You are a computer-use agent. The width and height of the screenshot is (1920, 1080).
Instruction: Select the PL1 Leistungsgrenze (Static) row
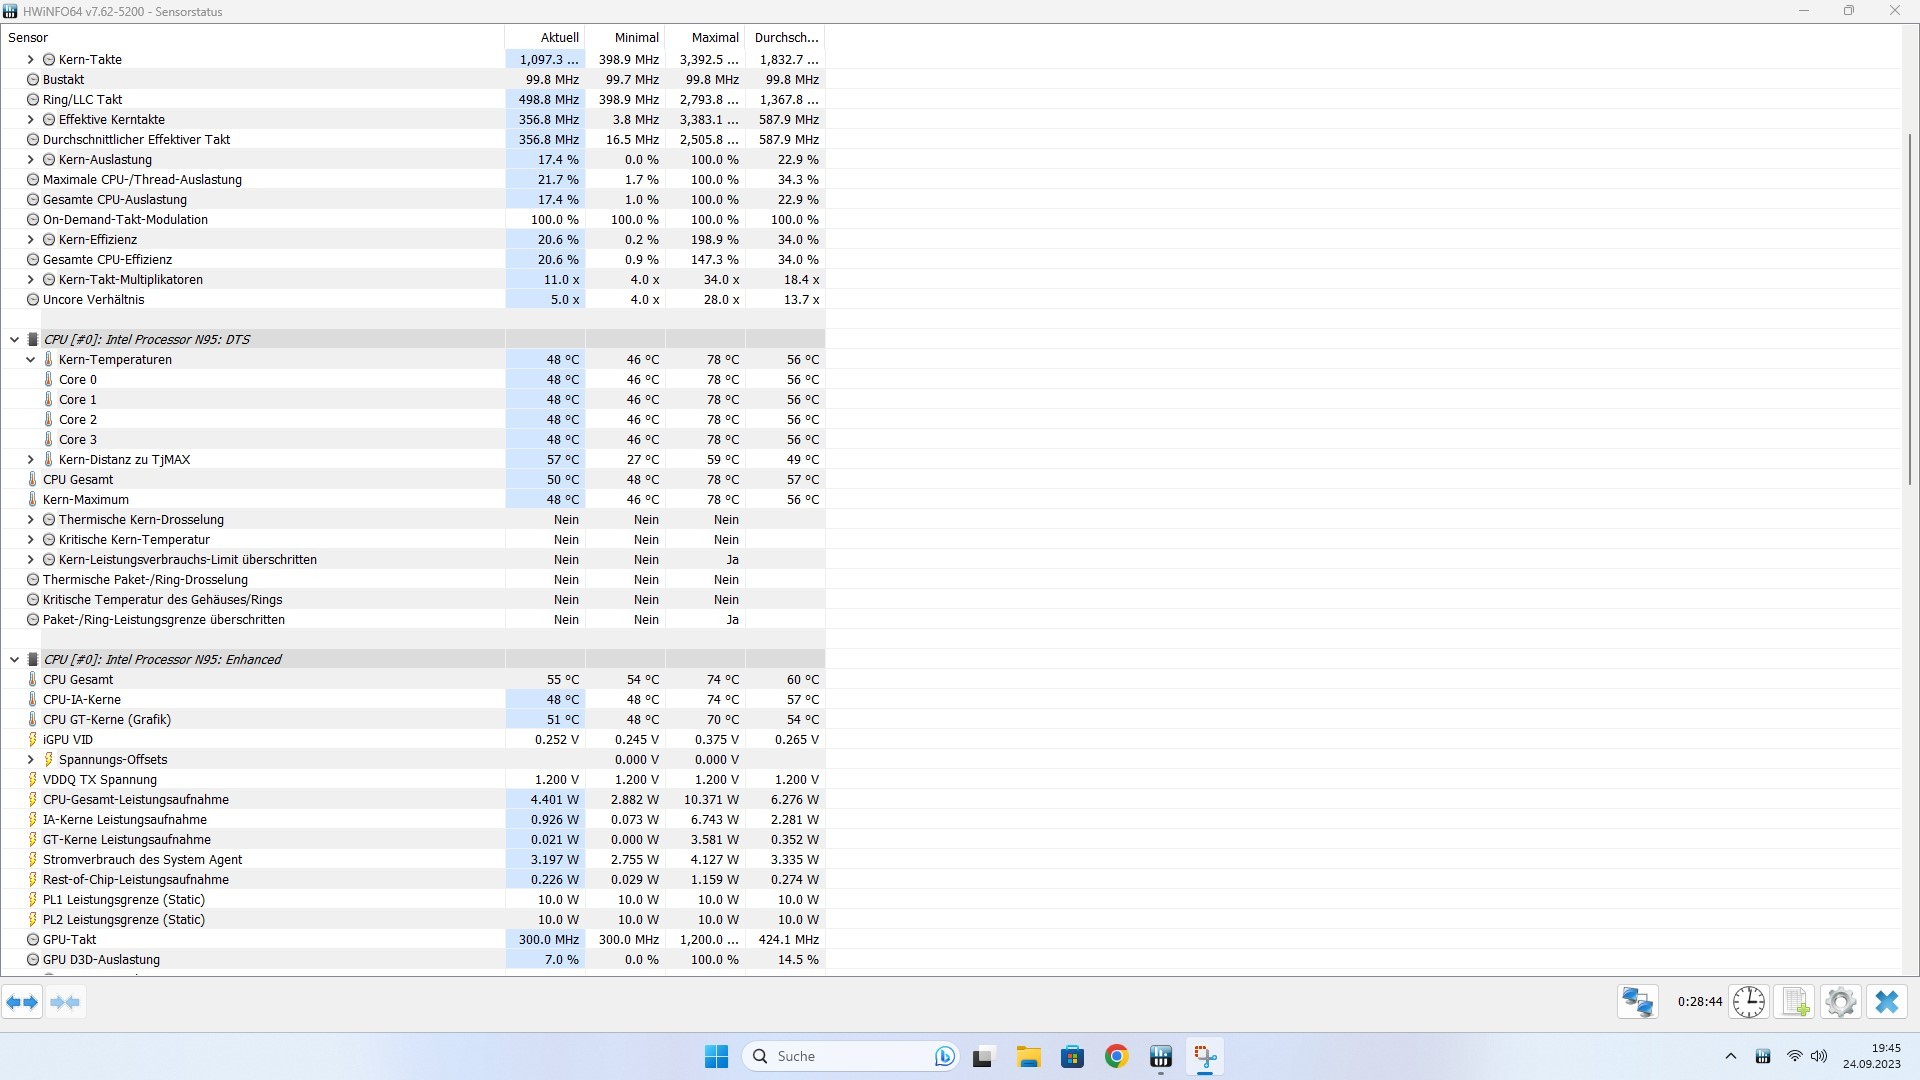413,899
